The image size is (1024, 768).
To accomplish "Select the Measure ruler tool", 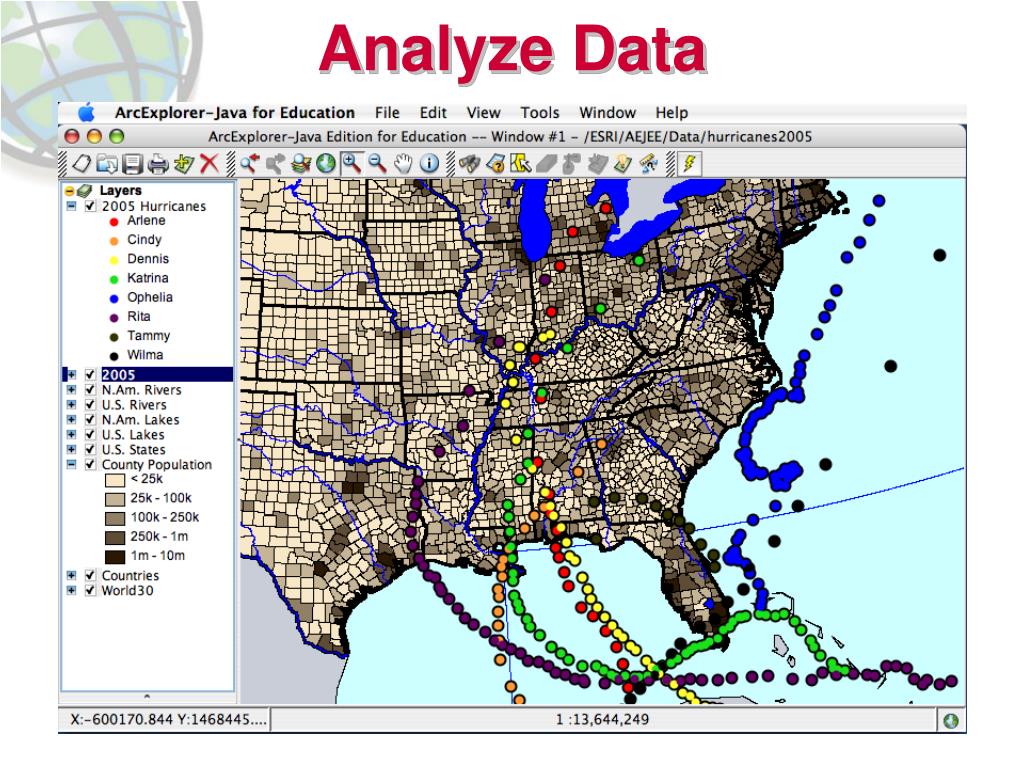I will pos(648,163).
